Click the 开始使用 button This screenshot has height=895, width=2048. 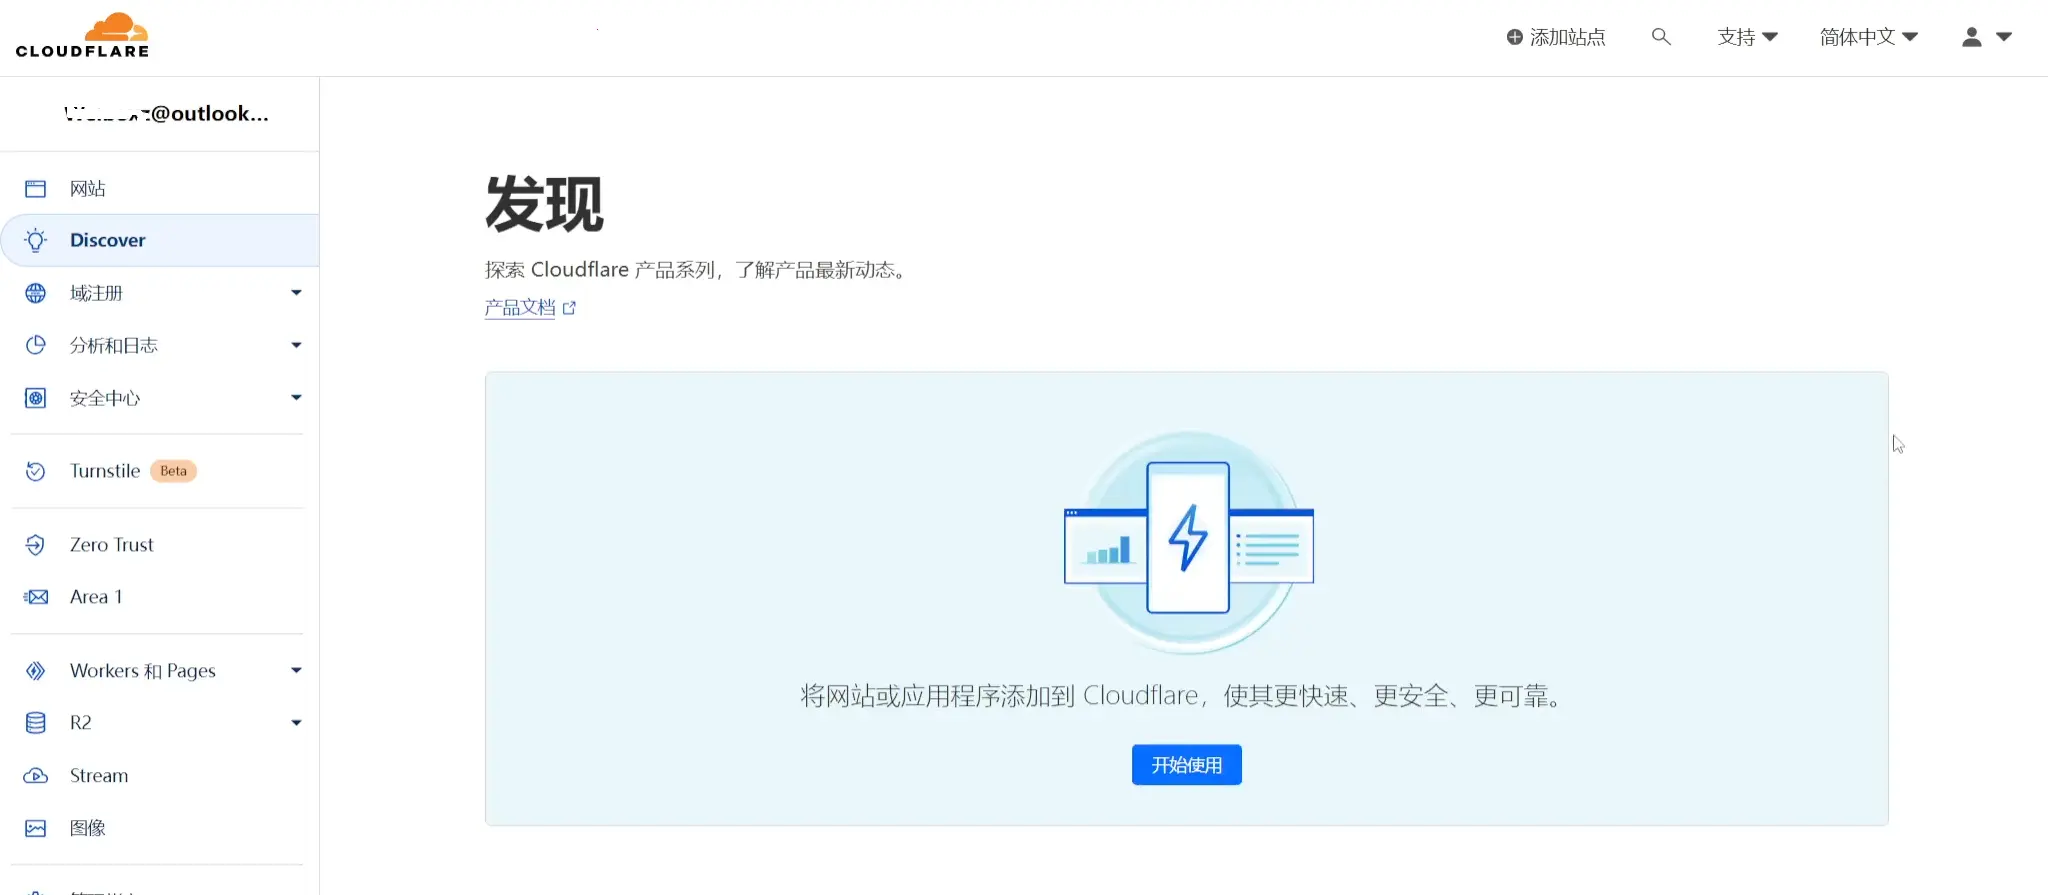(1187, 765)
